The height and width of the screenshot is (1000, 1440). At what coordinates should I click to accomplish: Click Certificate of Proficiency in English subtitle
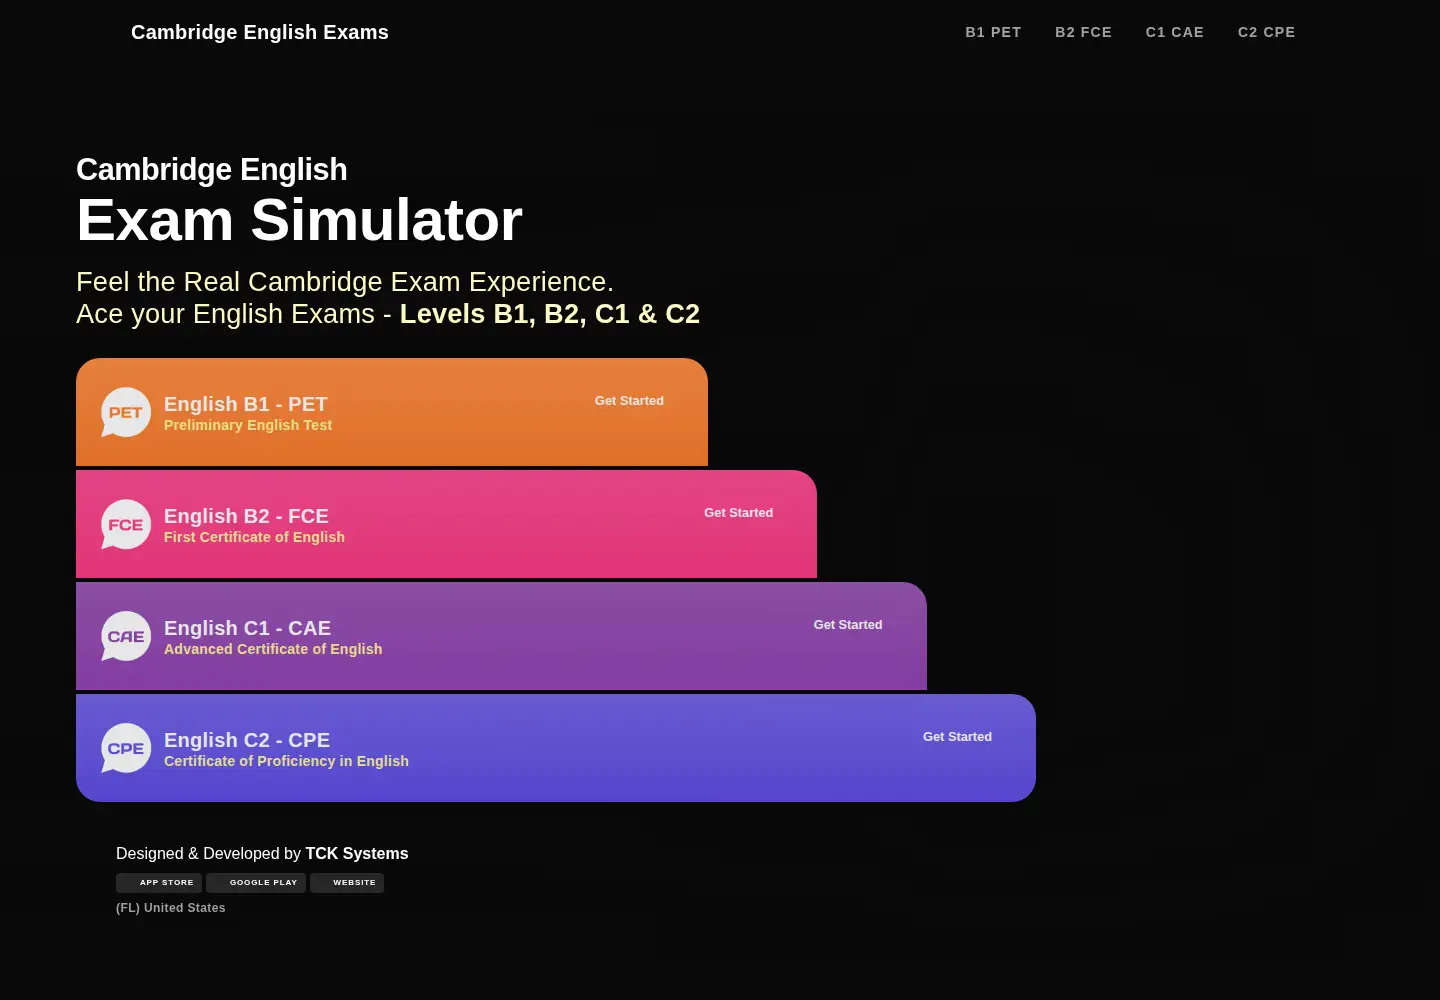tap(286, 761)
